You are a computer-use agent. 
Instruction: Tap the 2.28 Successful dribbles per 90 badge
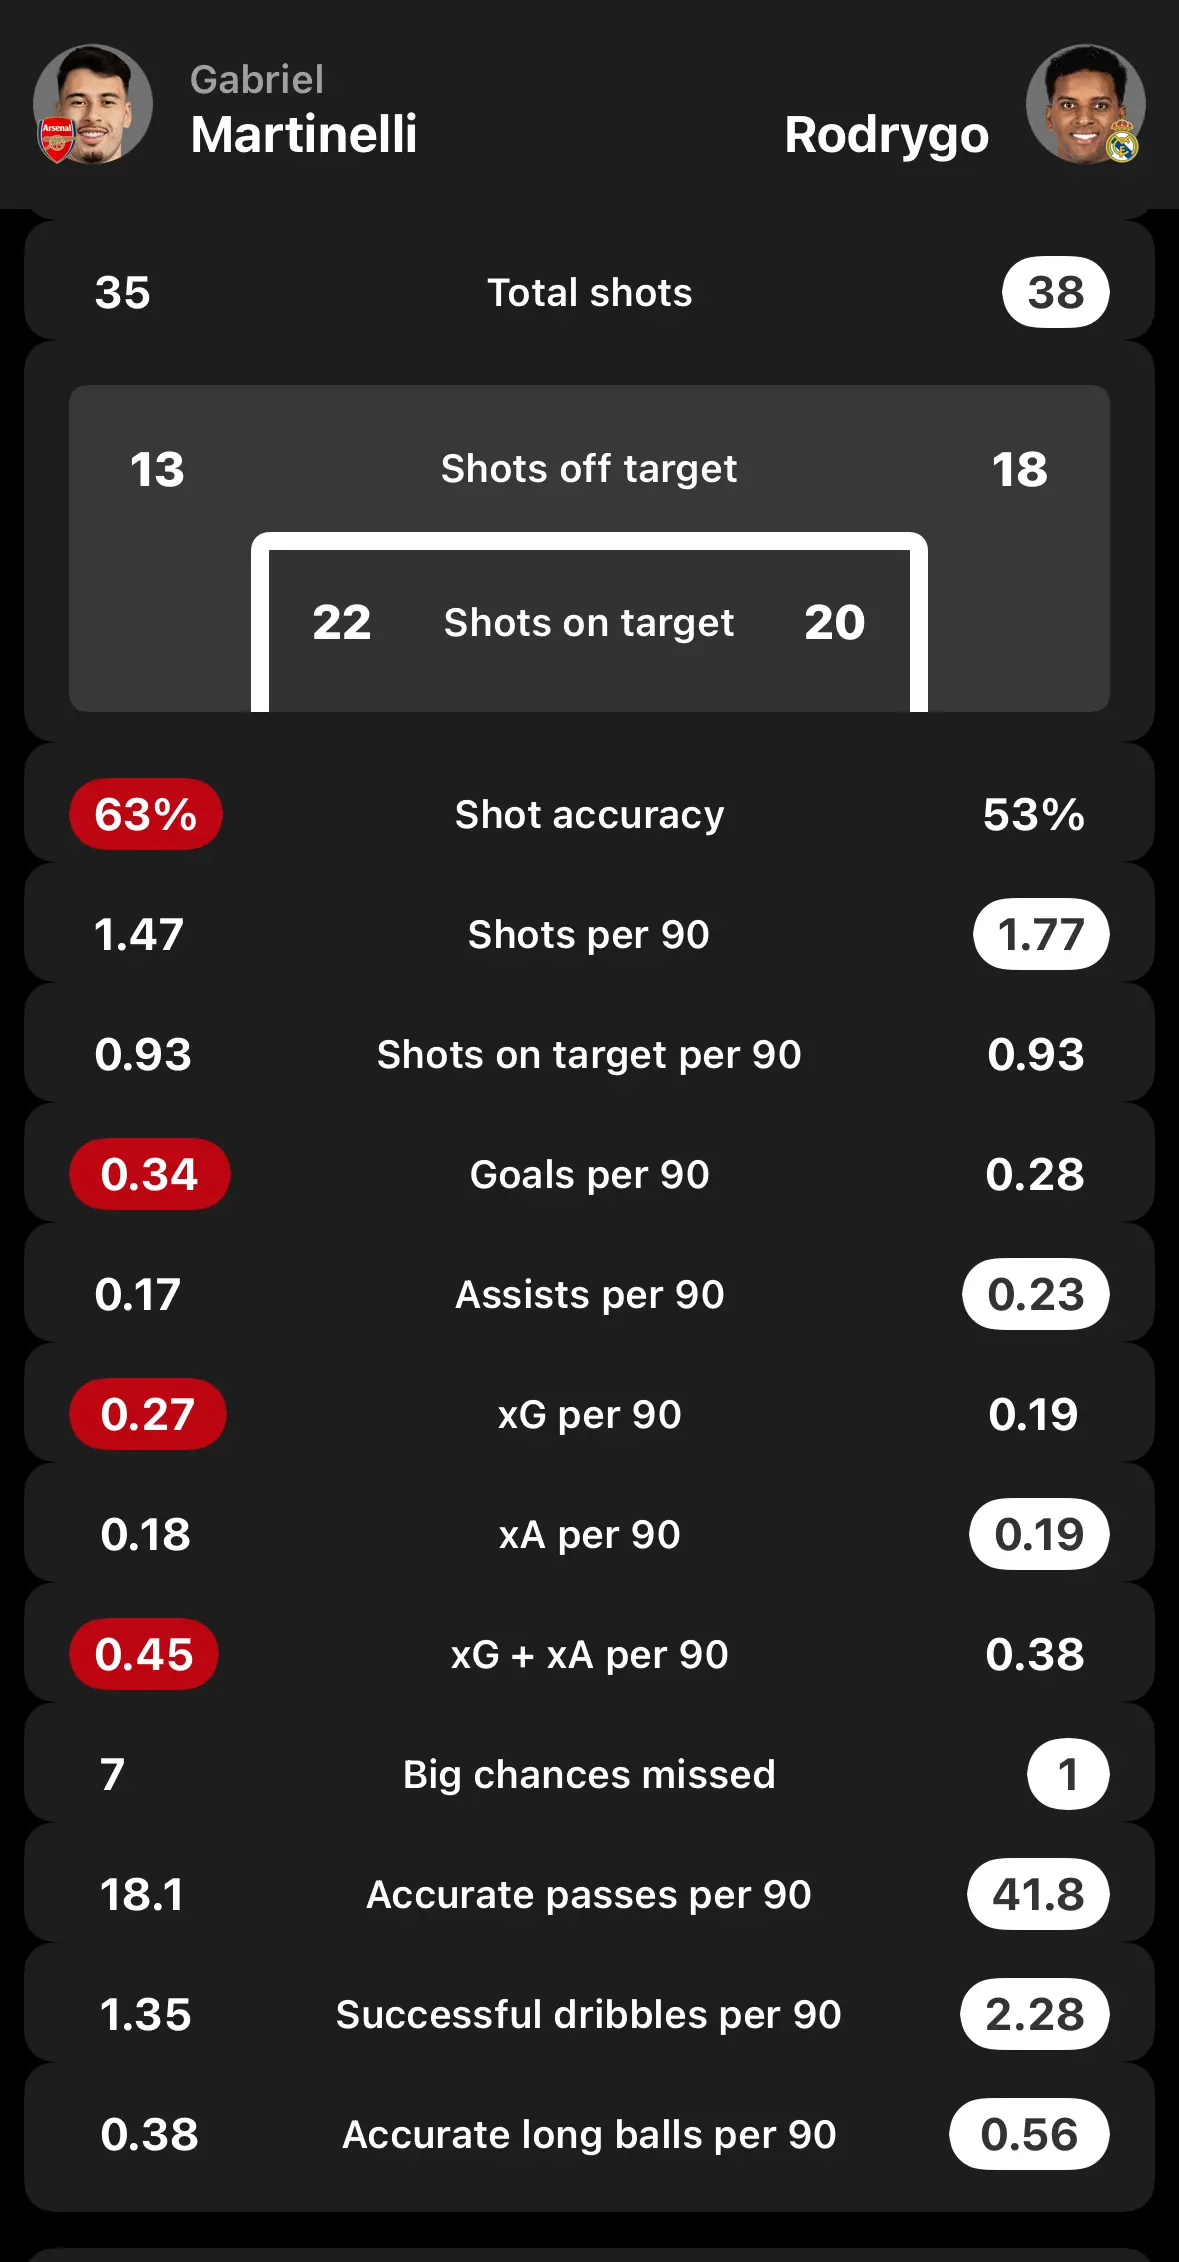click(1035, 2014)
